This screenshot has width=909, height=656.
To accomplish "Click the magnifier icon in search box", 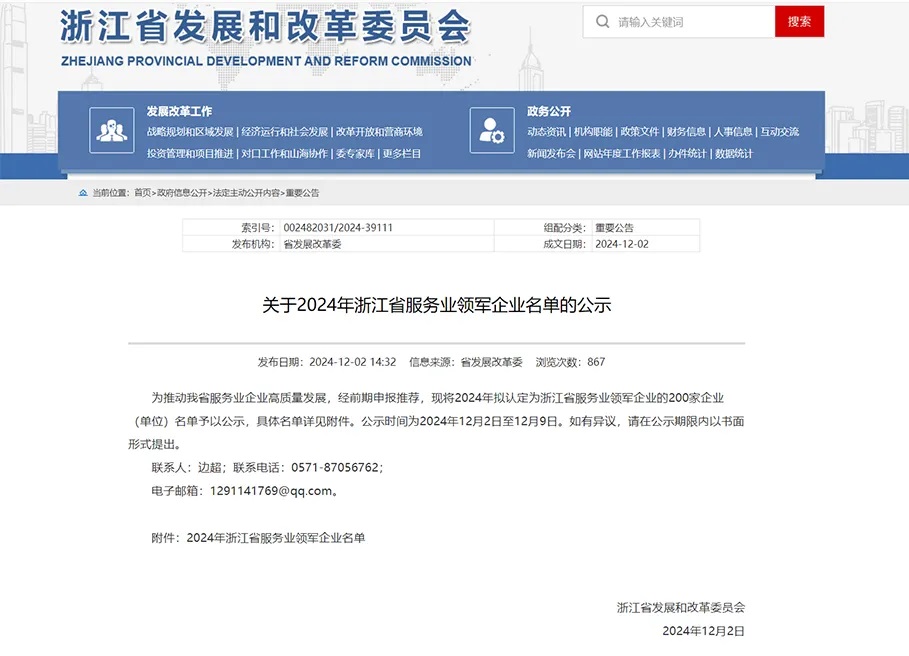I will click(602, 21).
